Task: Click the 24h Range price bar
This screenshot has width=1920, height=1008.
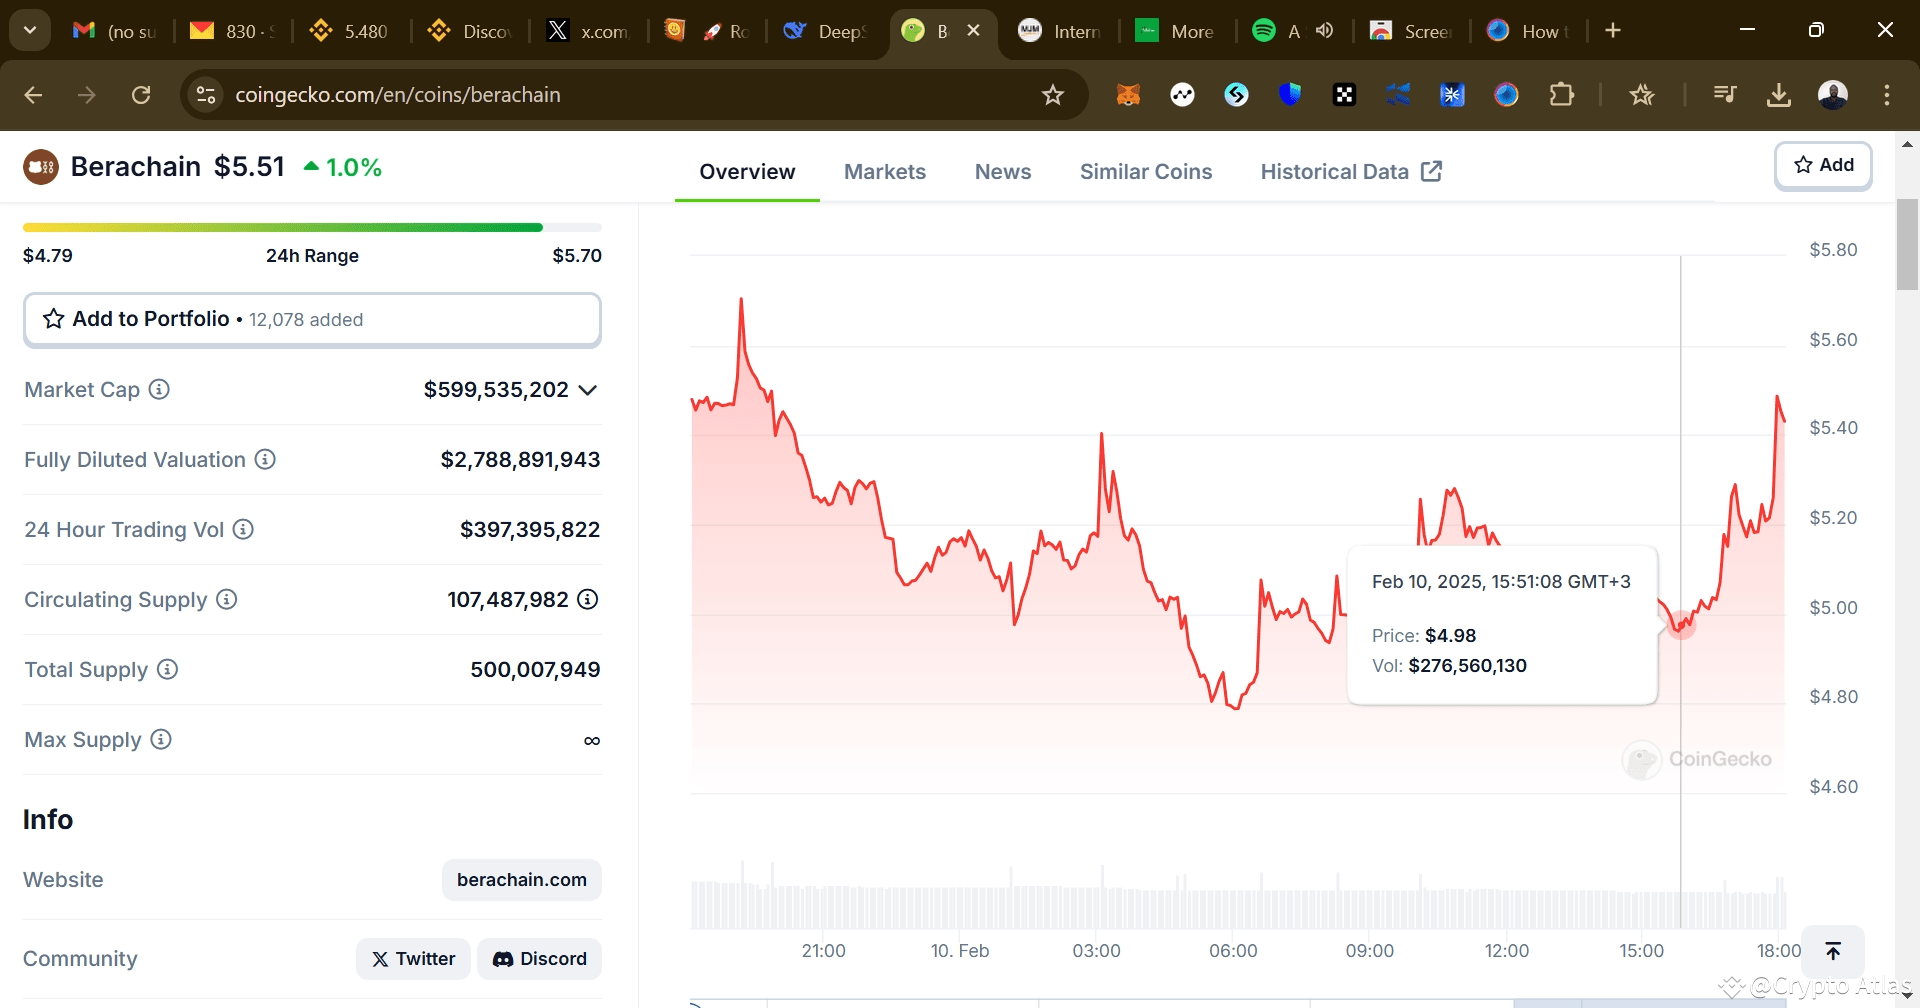Action: click(312, 228)
